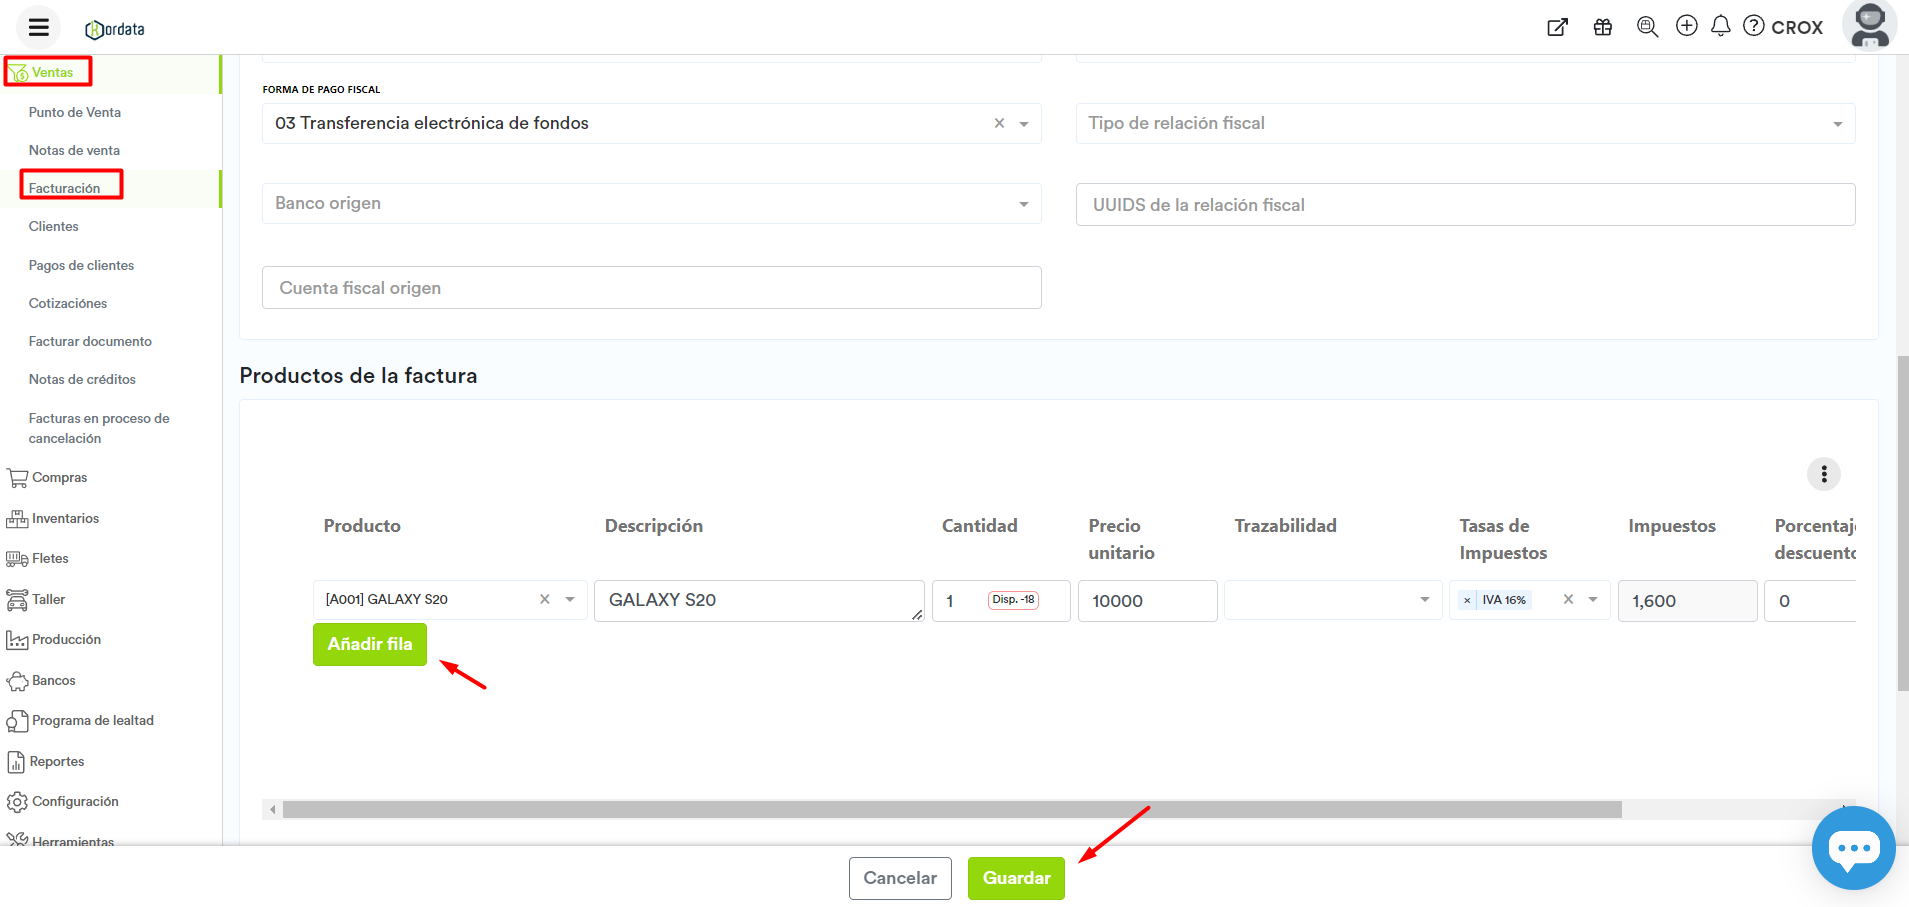Click the user avatar in top right
Viewport: 1909px width, 907px height.
click(1869, 26)
